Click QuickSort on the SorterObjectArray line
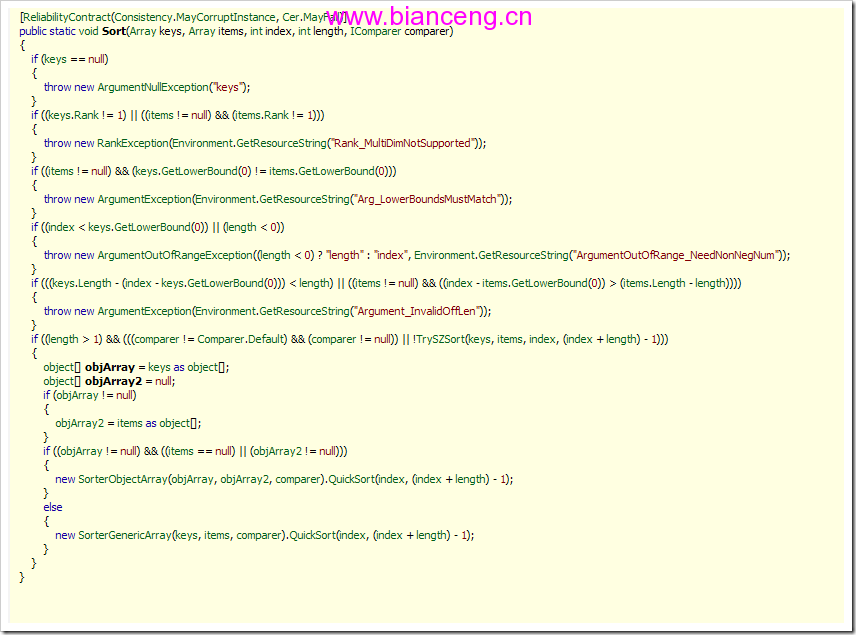The image size is (856, 635). [352, 479]
